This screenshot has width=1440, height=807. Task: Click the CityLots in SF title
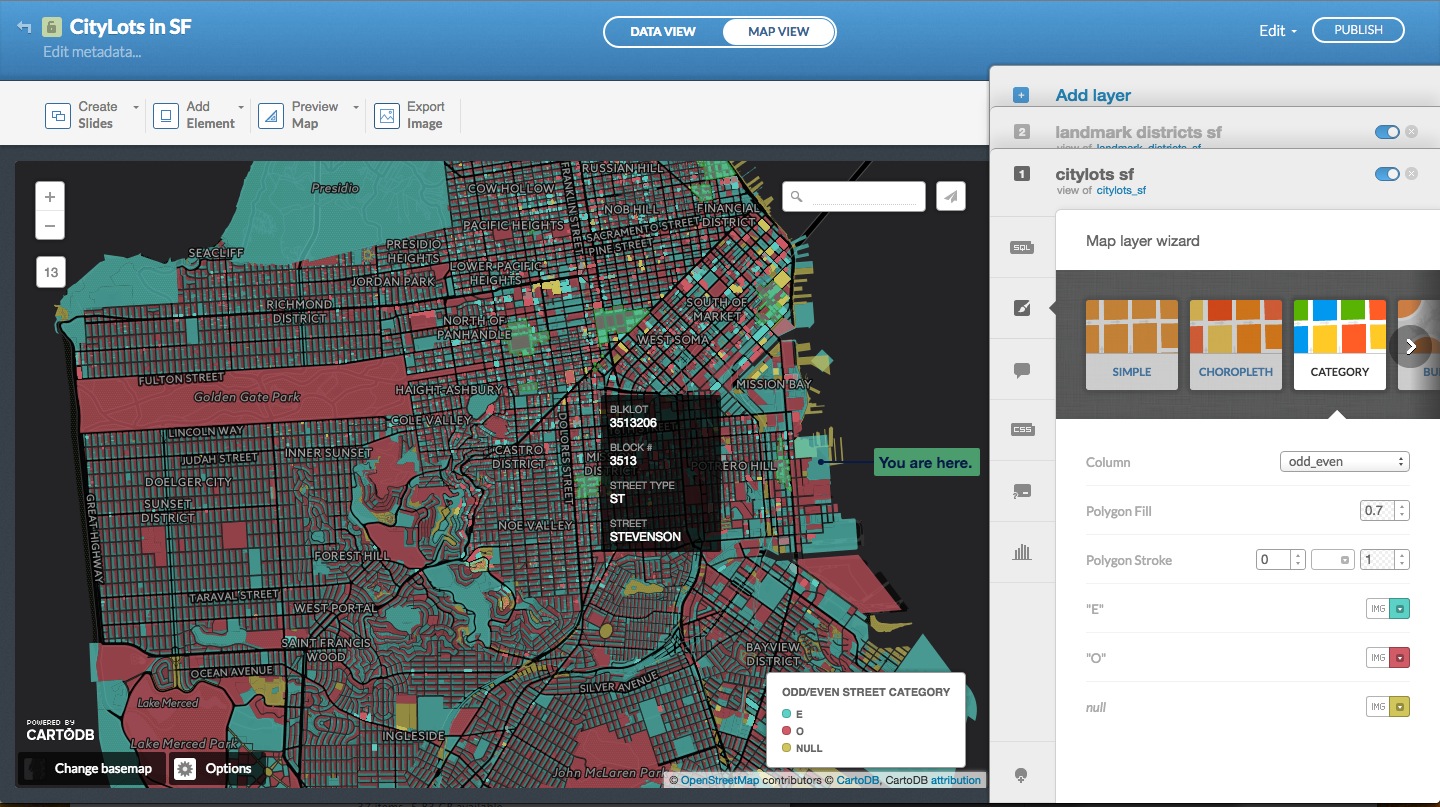click(130, 27)
